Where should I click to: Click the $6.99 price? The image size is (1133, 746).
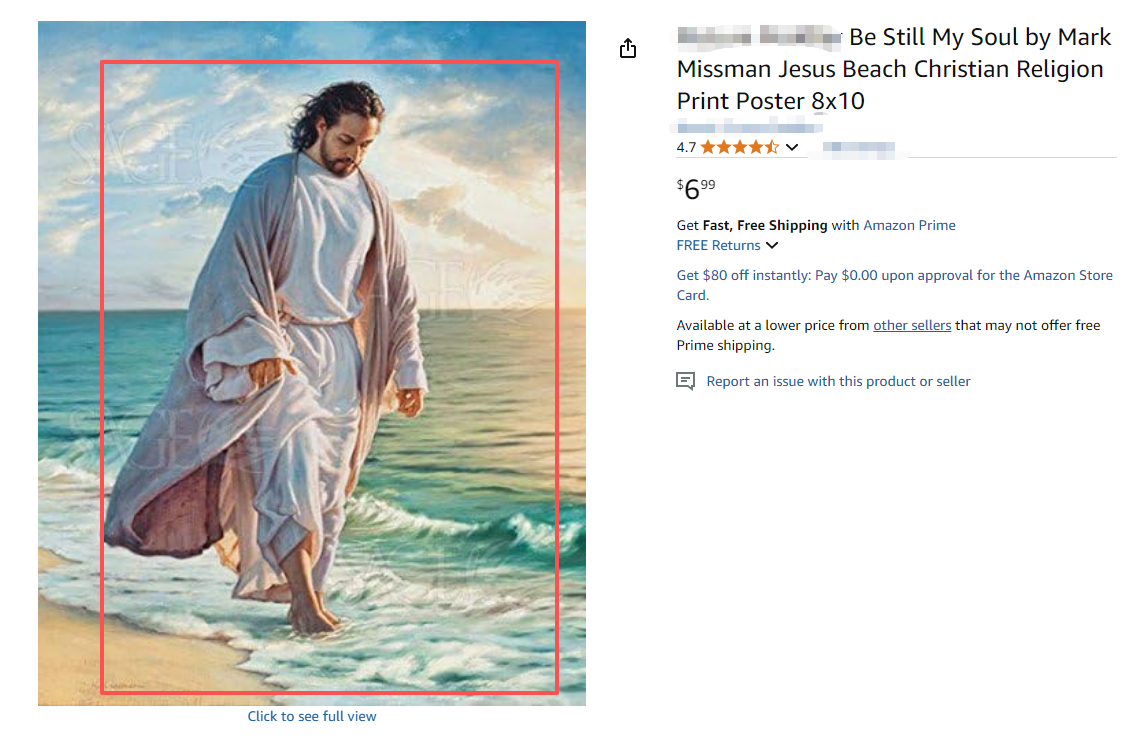[696, 188]
